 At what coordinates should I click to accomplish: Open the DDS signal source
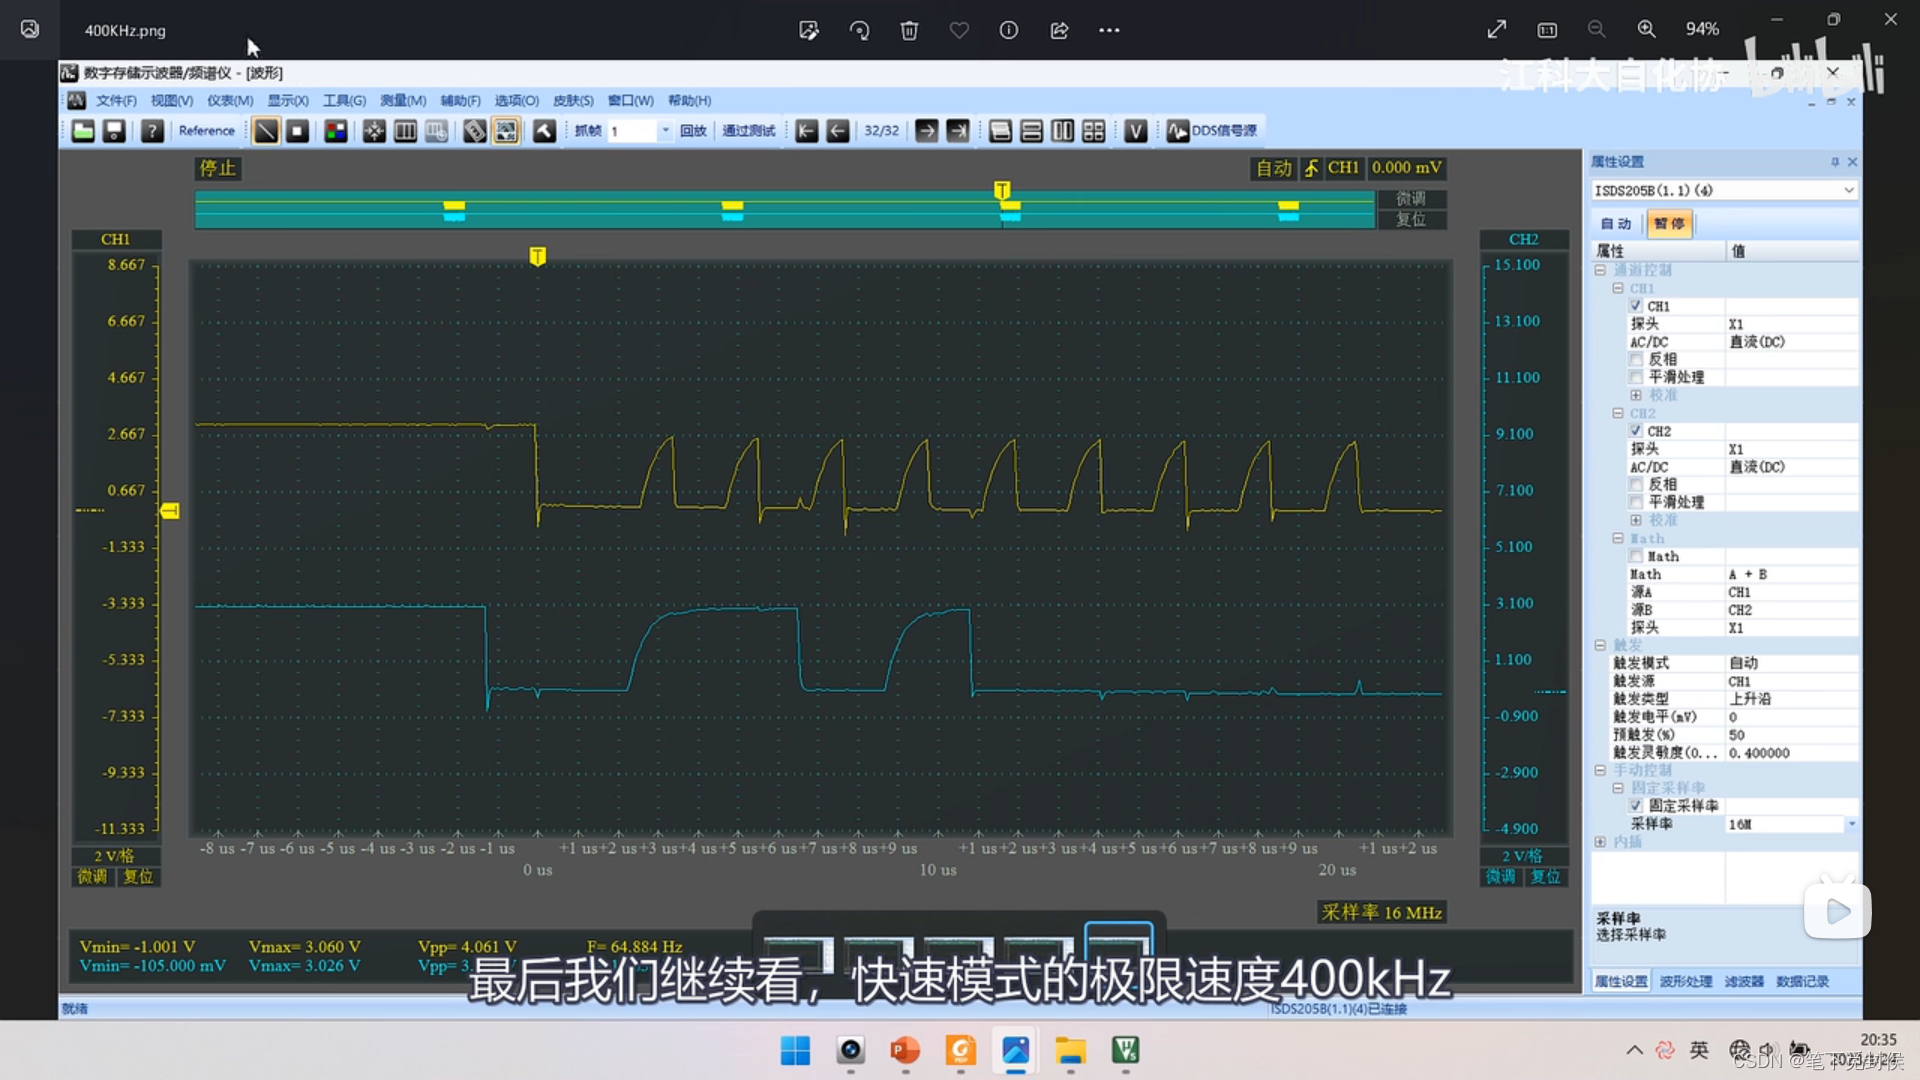click(1212, 131)
